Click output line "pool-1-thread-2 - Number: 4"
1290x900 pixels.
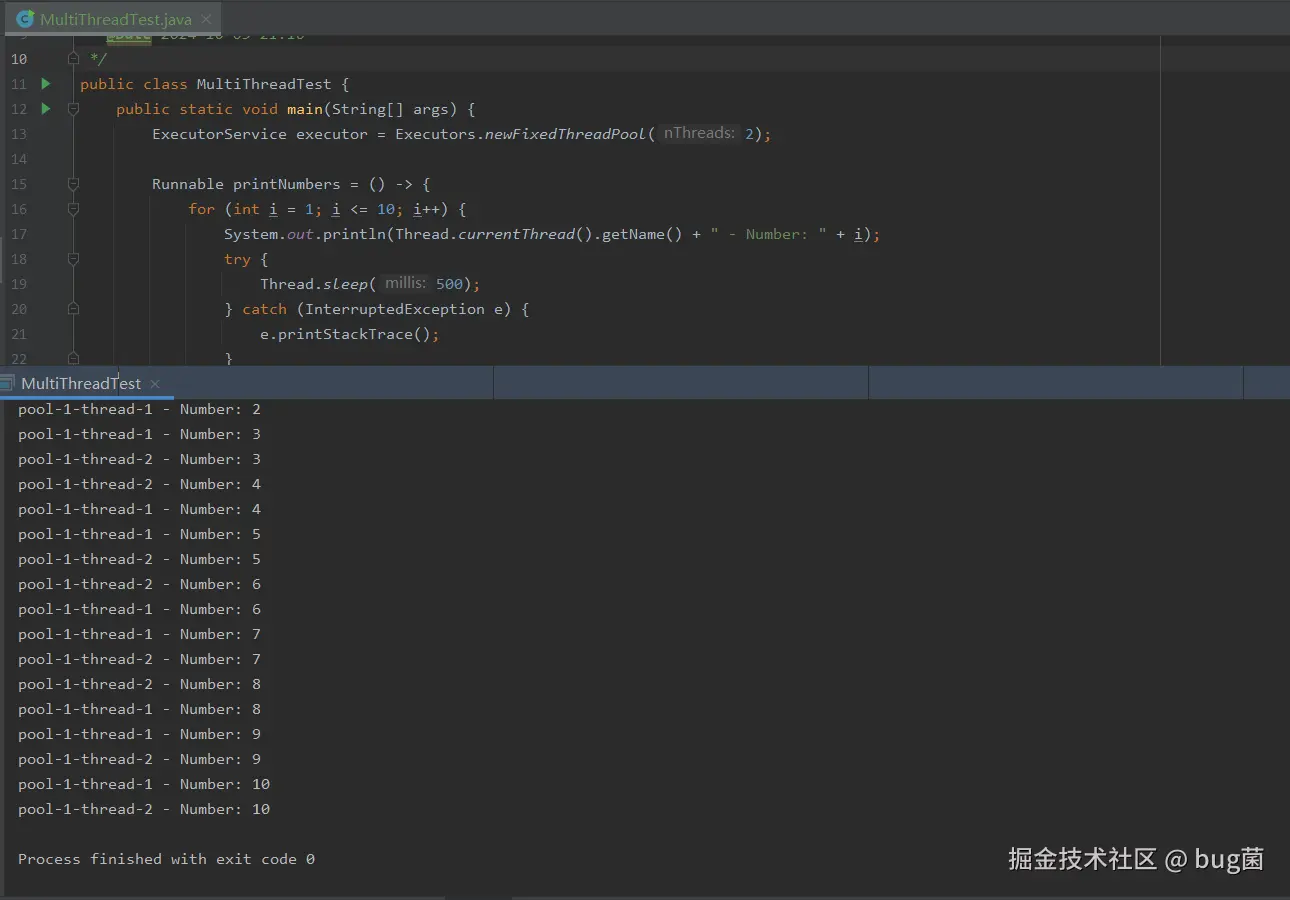(x=139, y=484)
